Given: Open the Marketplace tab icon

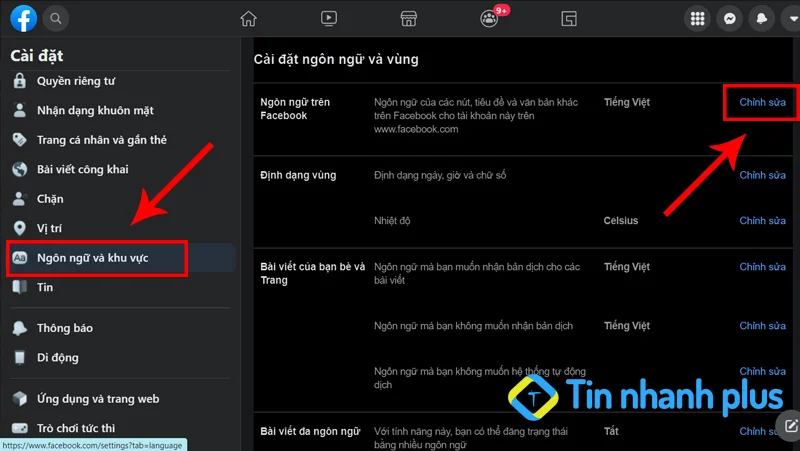Looking at the screenshot, I should [x=409, y=18].
